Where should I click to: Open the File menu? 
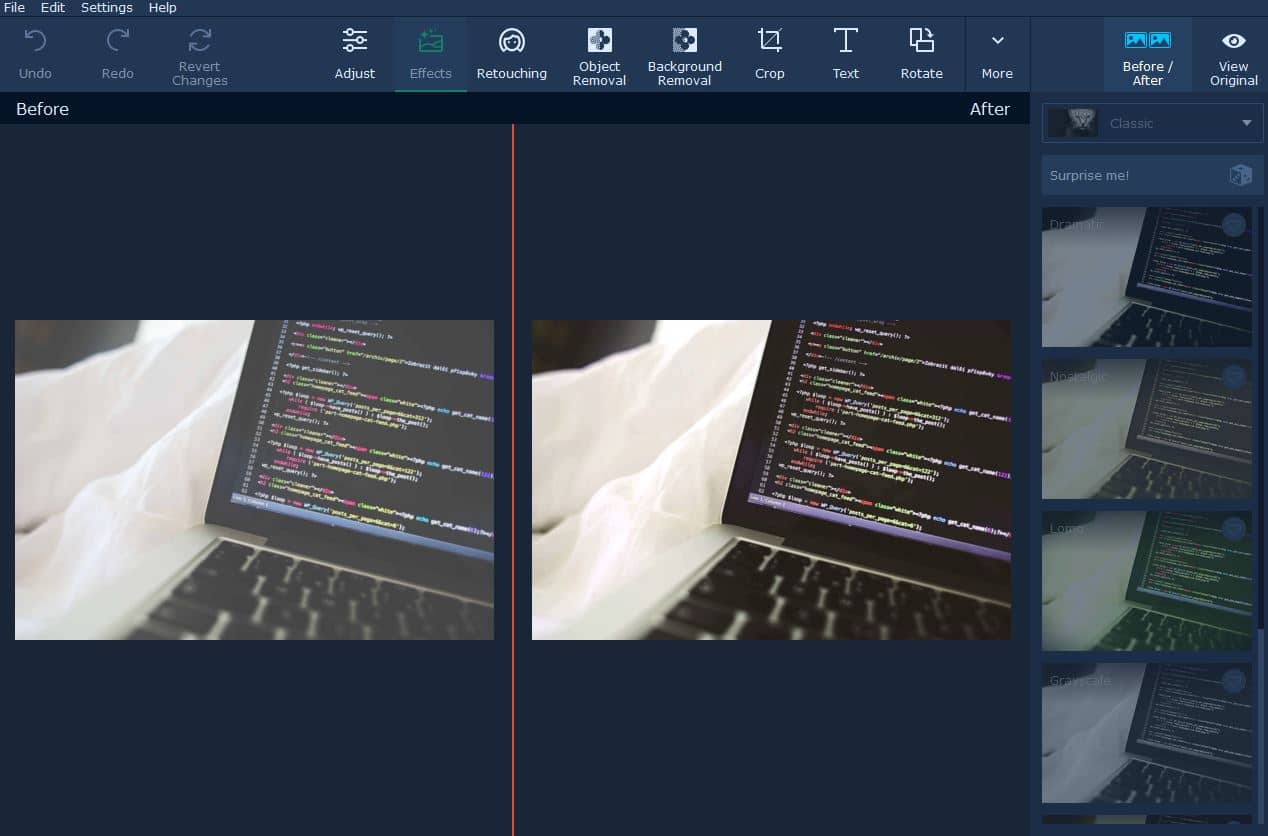(x=14, y=8)
